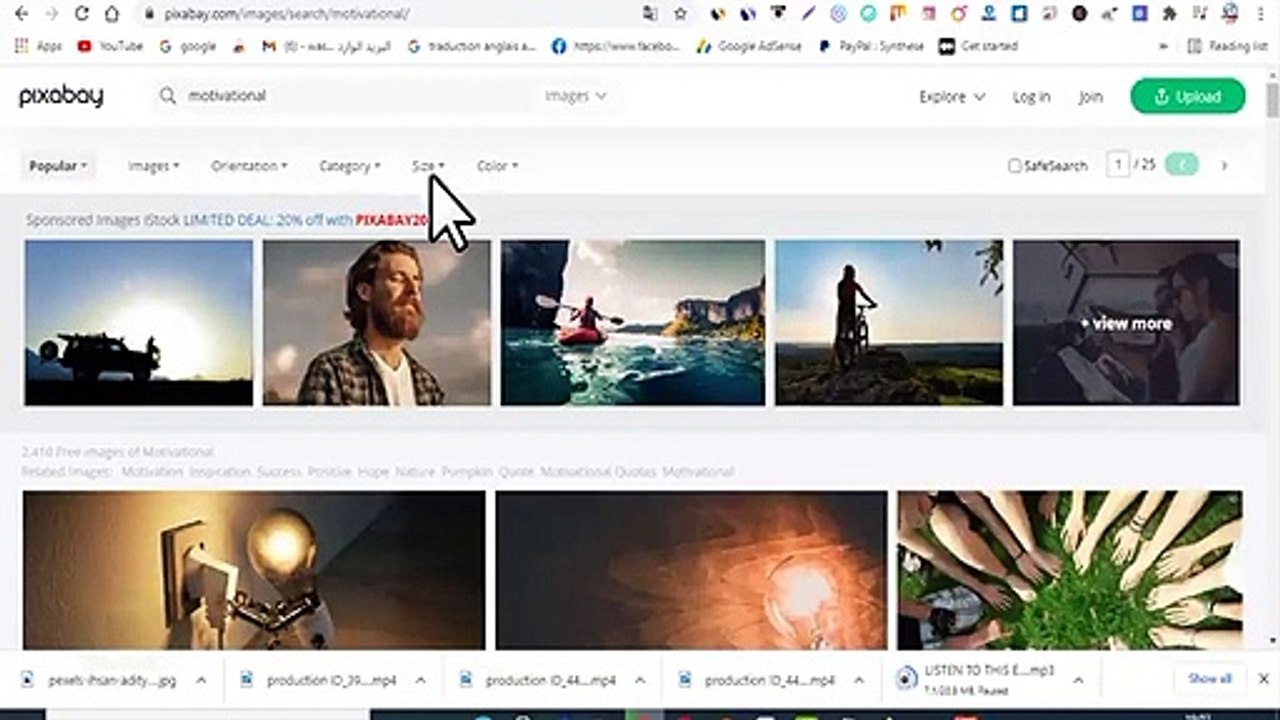Click the Motivational Quotes related tag

[598, 472]
